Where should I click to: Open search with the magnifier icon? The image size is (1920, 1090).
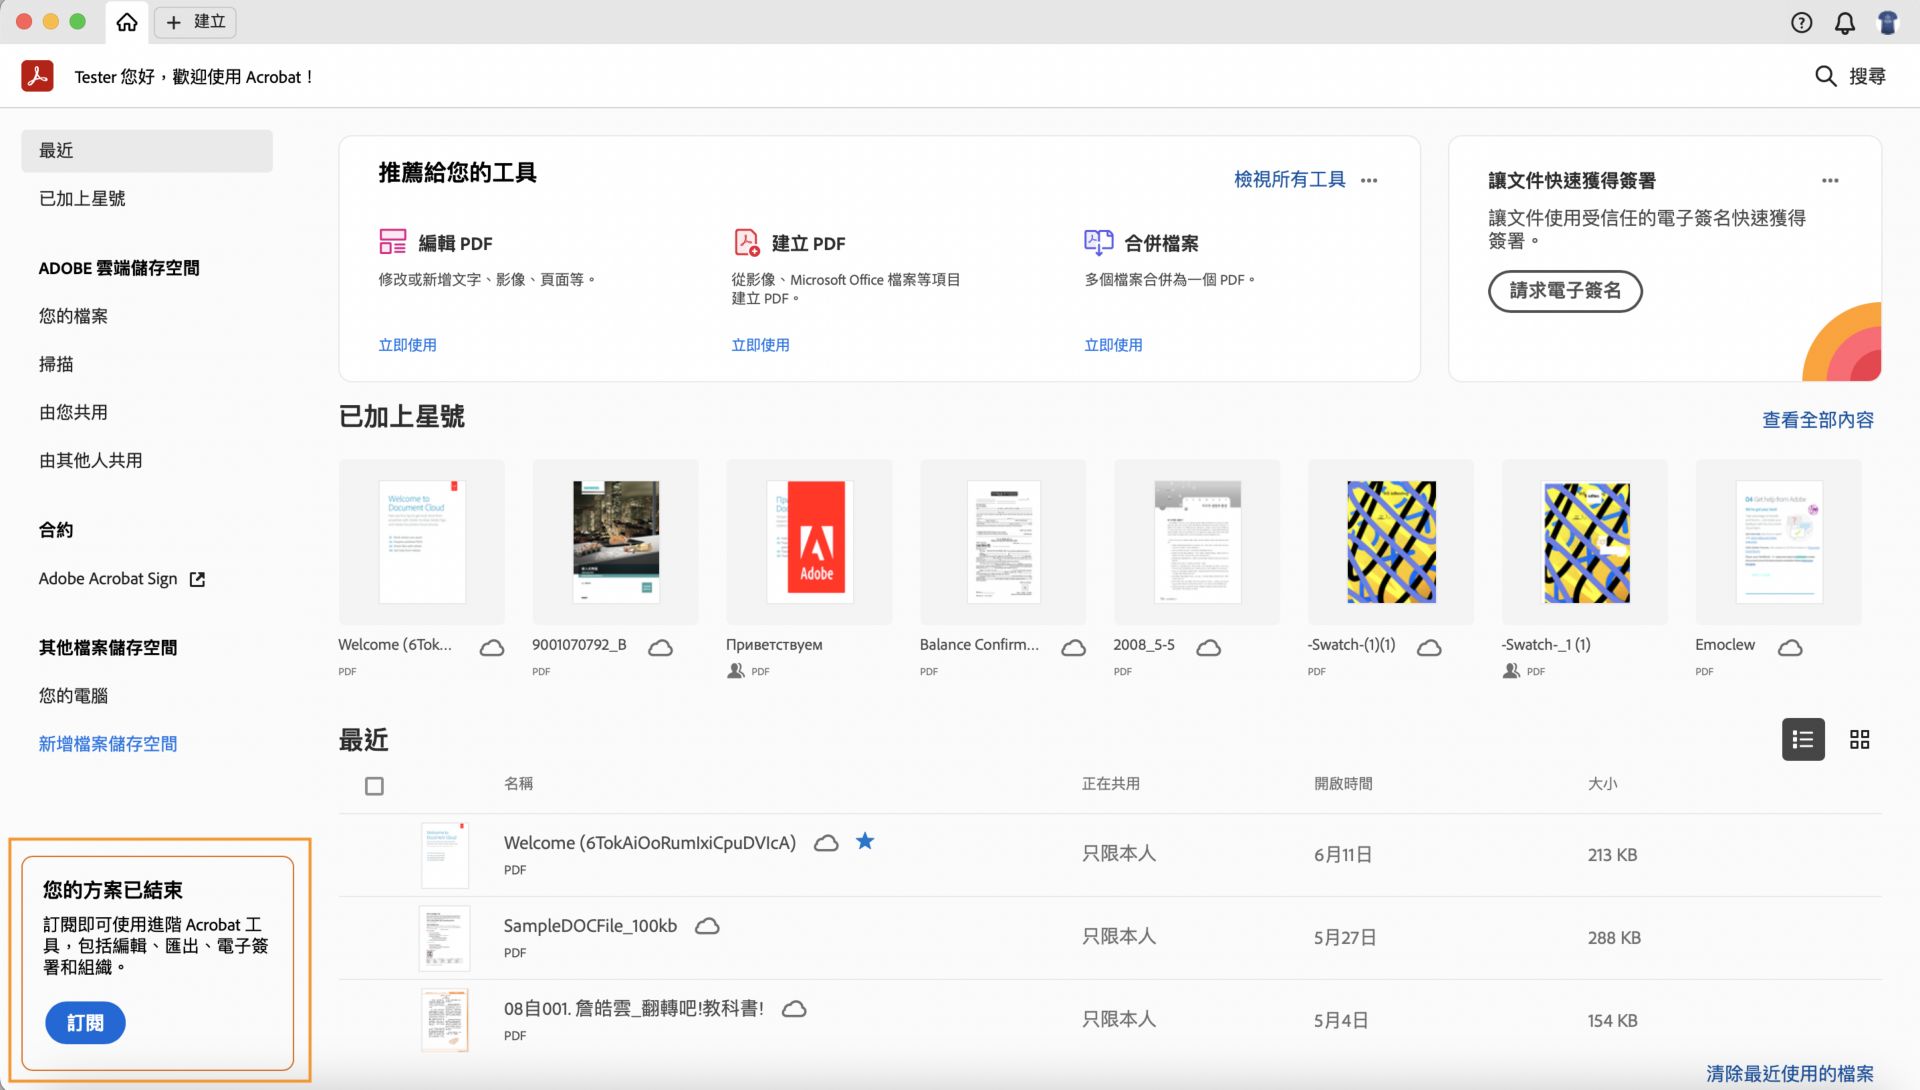click(x=1826, y=76)
